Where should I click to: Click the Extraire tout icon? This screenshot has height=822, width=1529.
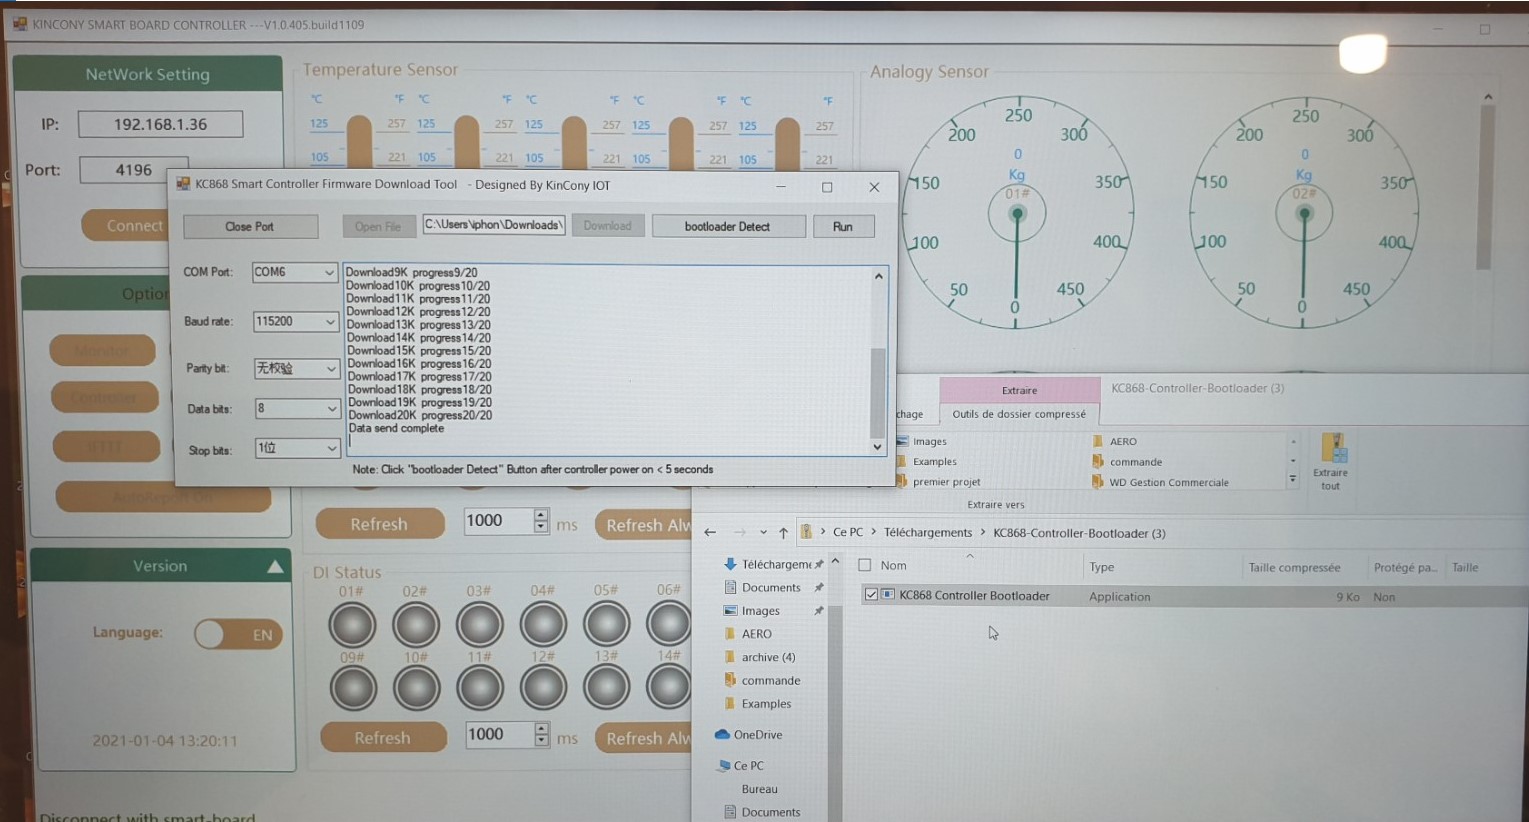pyautogui.click(x=1331, y=460)
